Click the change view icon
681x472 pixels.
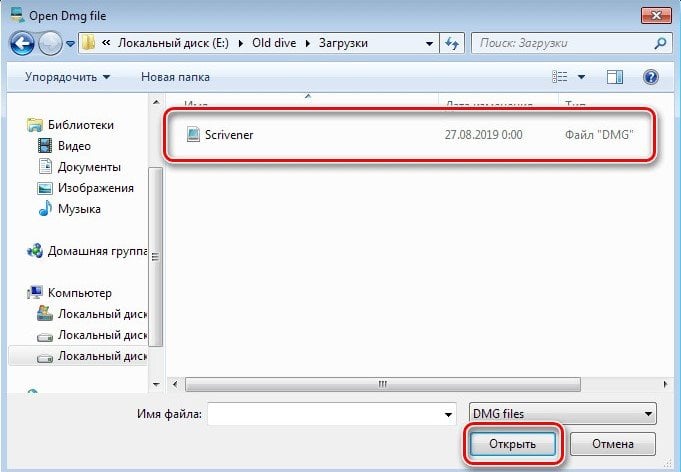pyautogui.click(x=559, y=77)
